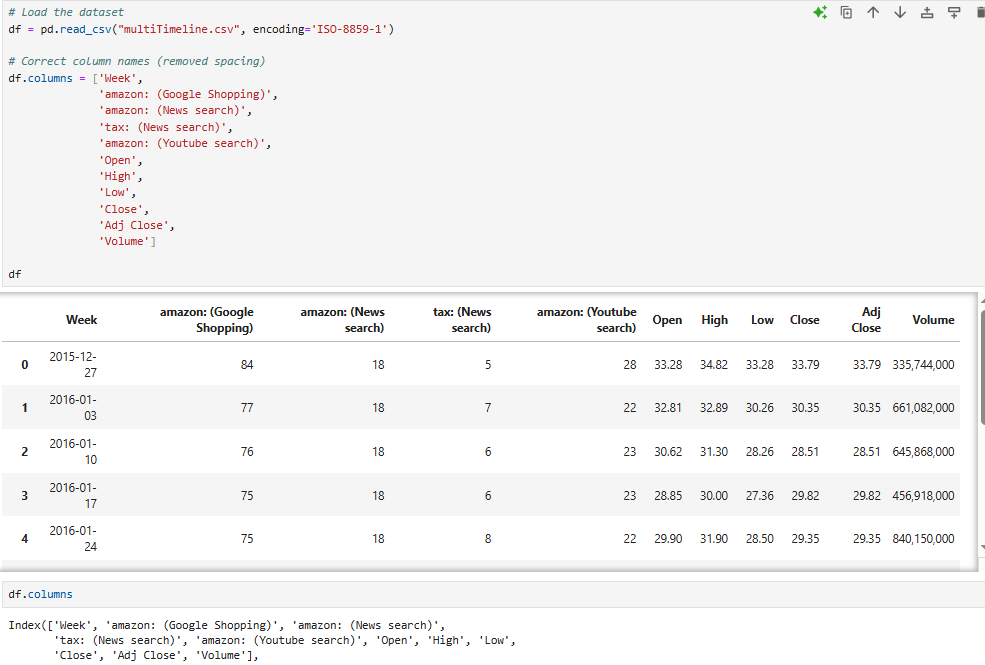Click the date cell 2015-12-27
The image size is (985, 665).
70,364
